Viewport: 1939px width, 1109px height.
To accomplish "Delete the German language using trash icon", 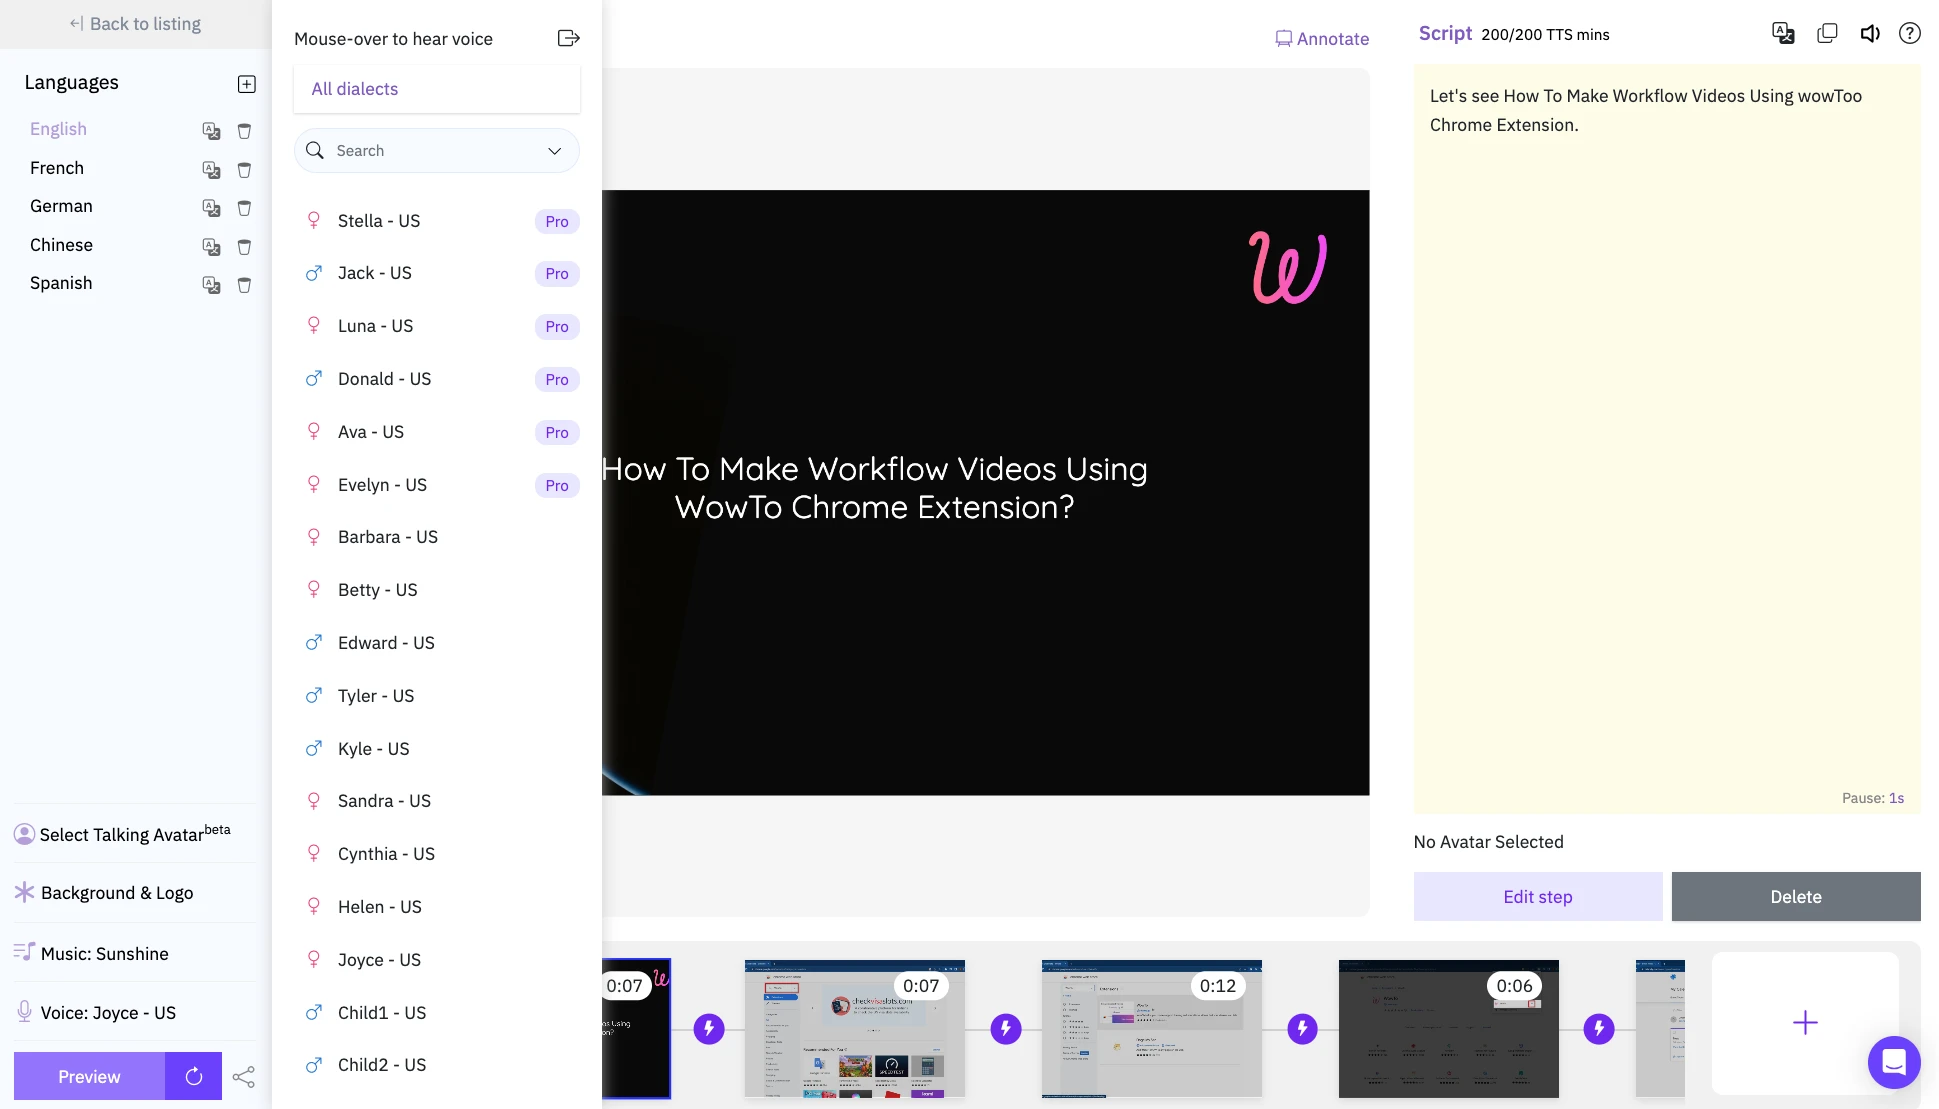I will (244, 208).
